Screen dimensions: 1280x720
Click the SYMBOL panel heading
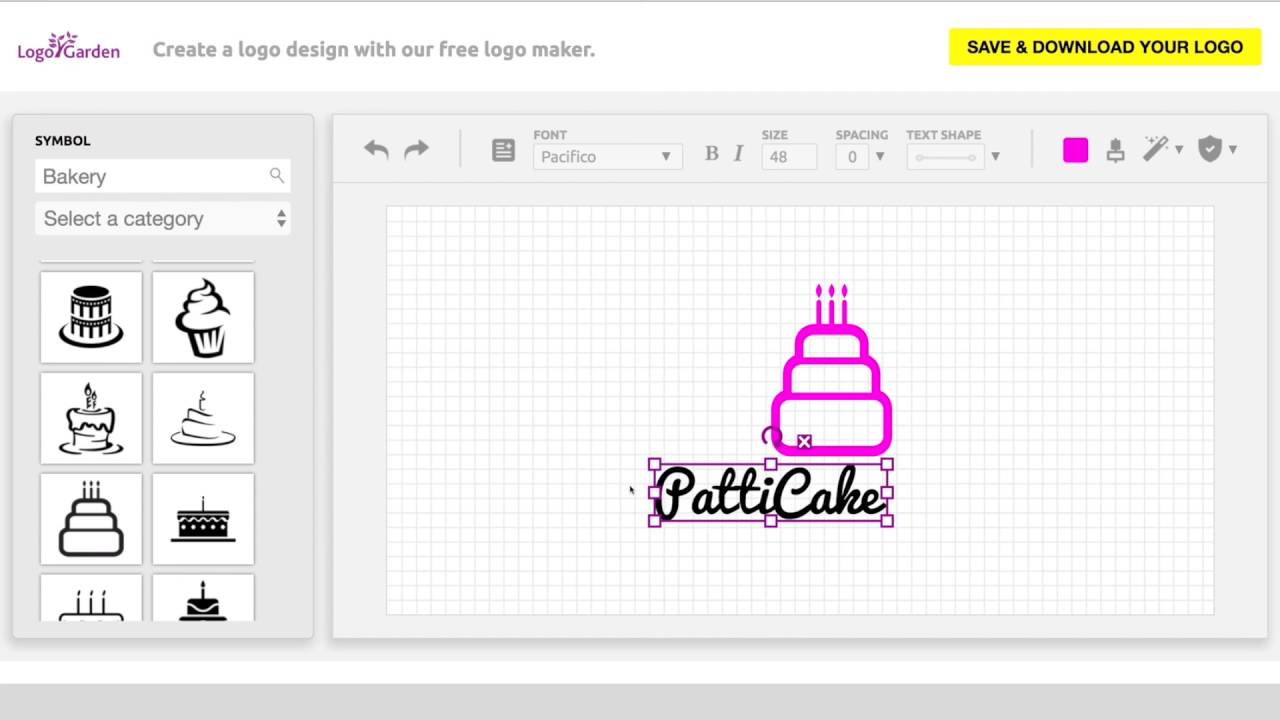[x=63, y=141]
